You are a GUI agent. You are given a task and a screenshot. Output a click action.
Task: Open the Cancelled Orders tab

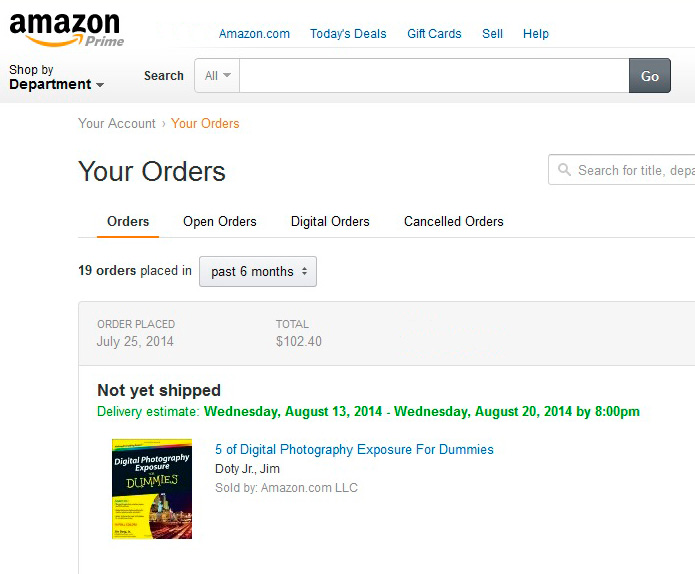(x=453, y=222)
